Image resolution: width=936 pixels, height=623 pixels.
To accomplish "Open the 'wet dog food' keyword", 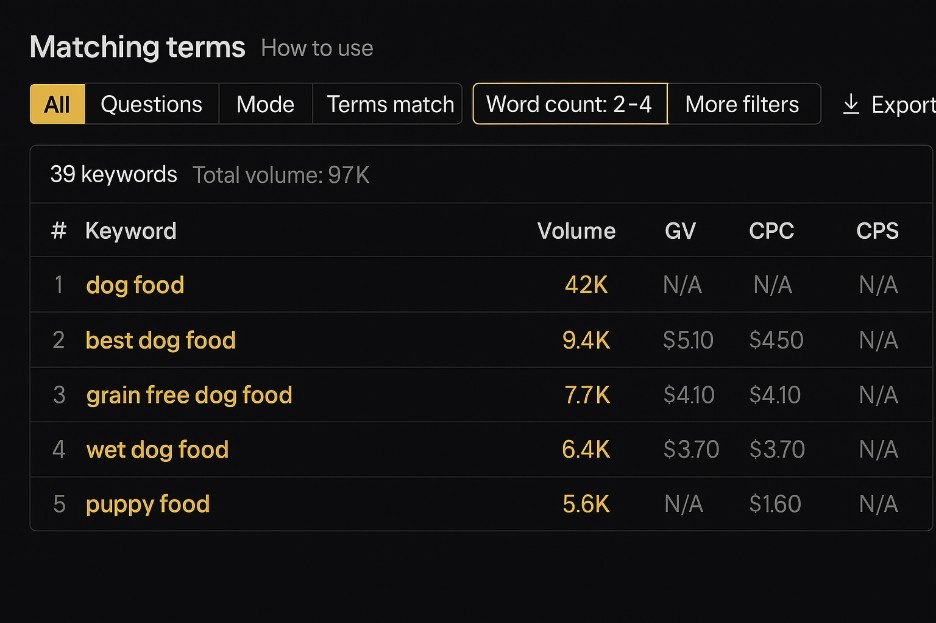I will click(x=157, y=450).
